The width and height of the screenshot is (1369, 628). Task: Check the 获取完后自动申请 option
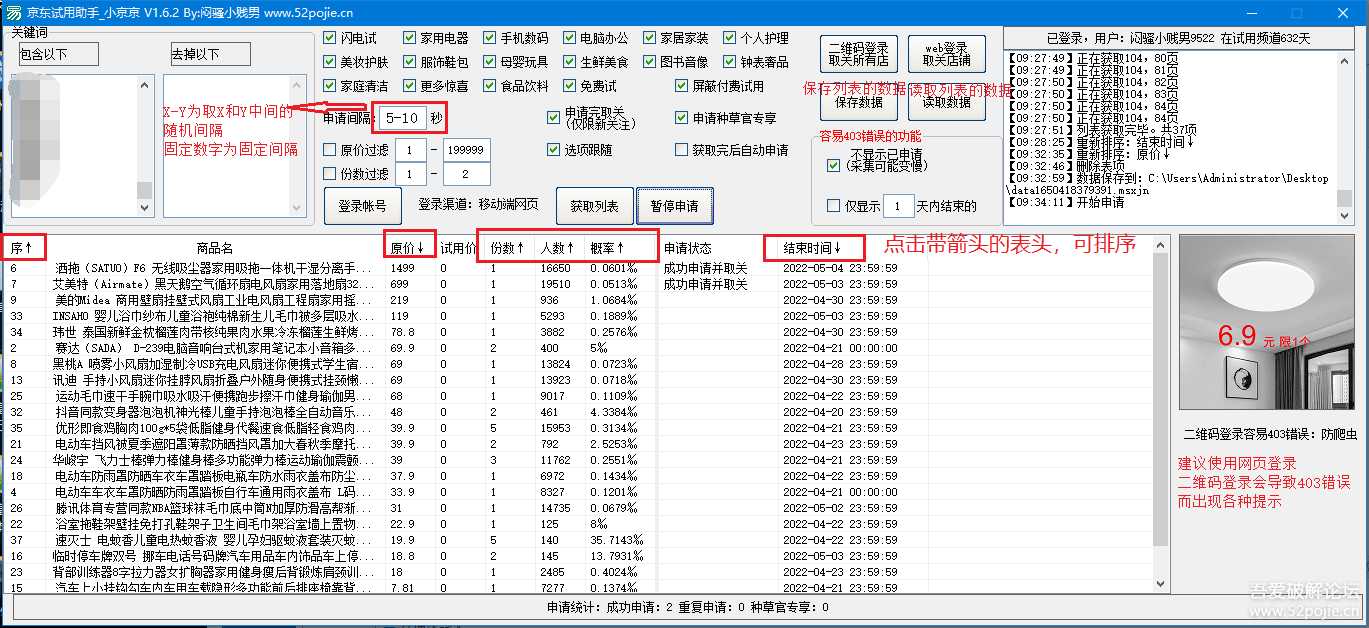tap(680, 150)
